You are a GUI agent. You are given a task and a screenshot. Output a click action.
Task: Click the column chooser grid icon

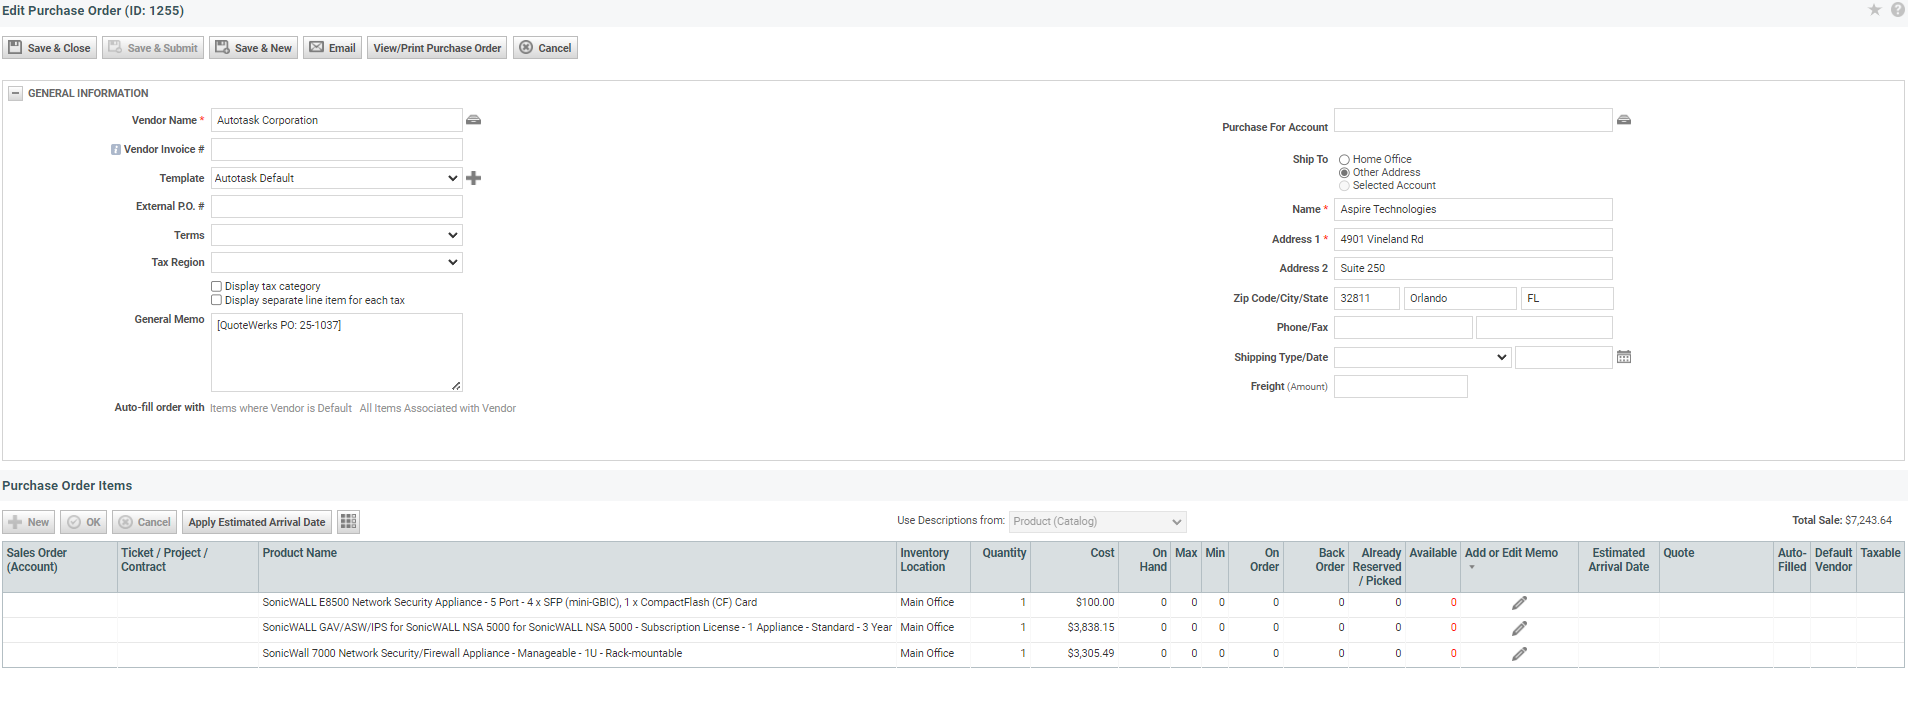point(348,522)
